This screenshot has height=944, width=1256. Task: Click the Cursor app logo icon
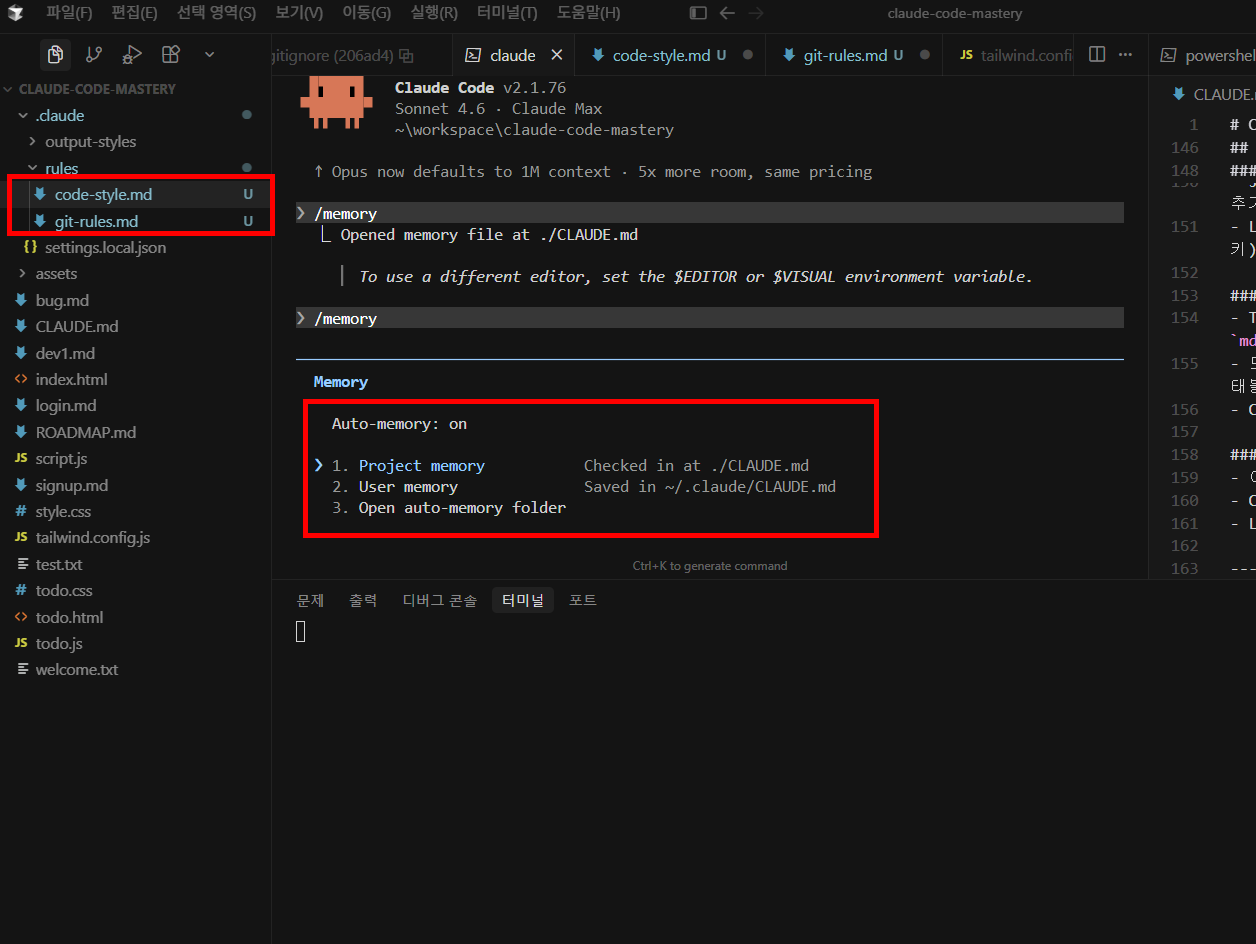15,13
